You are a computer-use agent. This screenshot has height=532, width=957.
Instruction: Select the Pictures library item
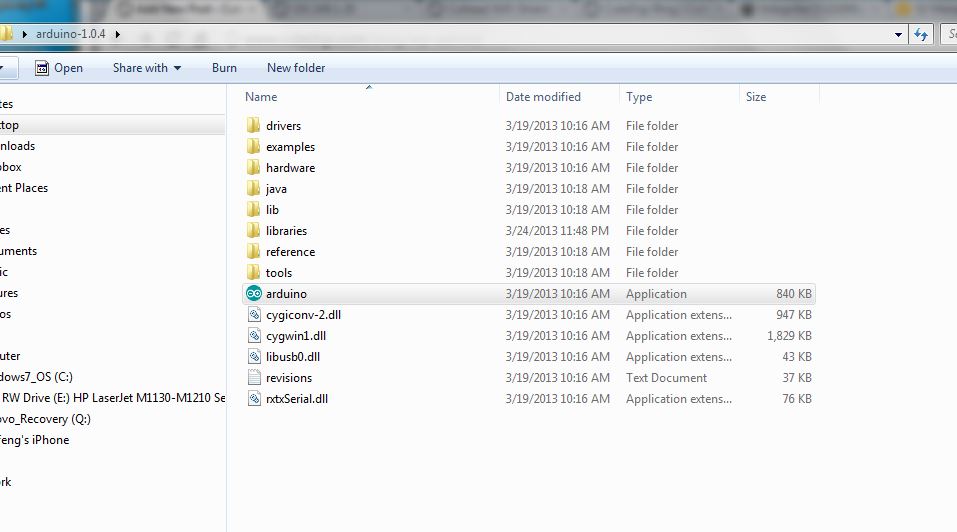(x=9, y=293)
